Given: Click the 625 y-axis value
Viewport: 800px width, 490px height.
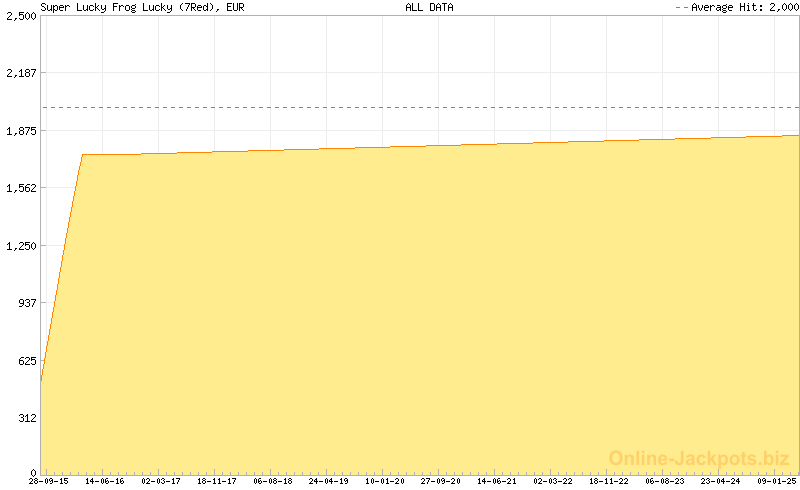Looking at the screenshot, I should point(24,360).
